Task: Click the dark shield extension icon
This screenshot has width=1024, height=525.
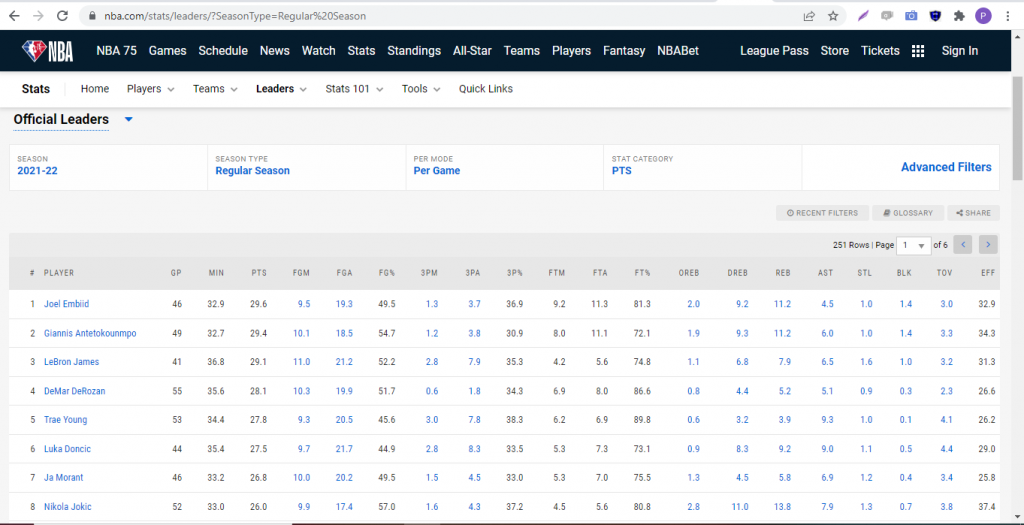Action: 935,16
